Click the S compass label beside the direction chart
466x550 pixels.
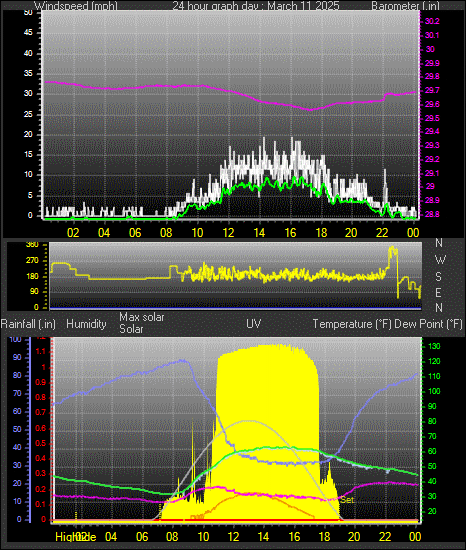pos(438,277)
